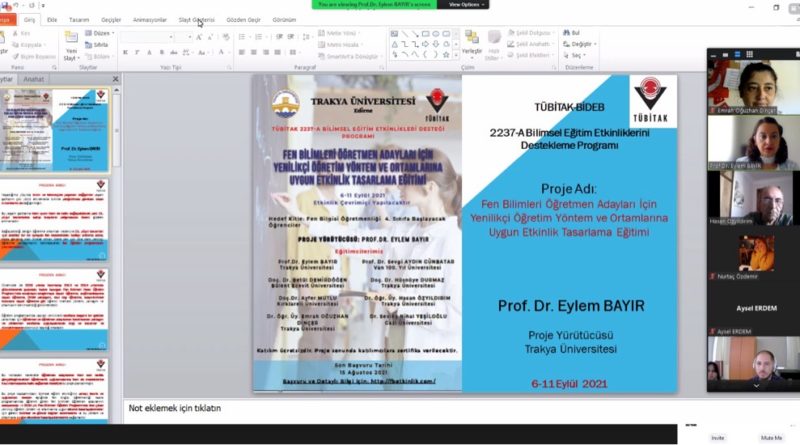Toggle Italic text formatting
Image resolution: width=800 pixels, height=445 pixels.
click(x=137, y=52)
